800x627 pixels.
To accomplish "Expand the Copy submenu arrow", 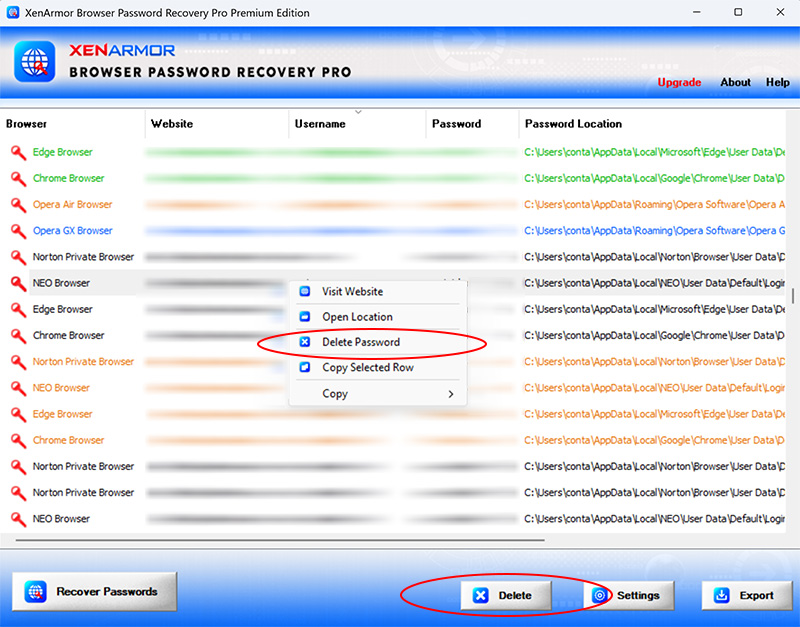I will click(x=451, y=394).
